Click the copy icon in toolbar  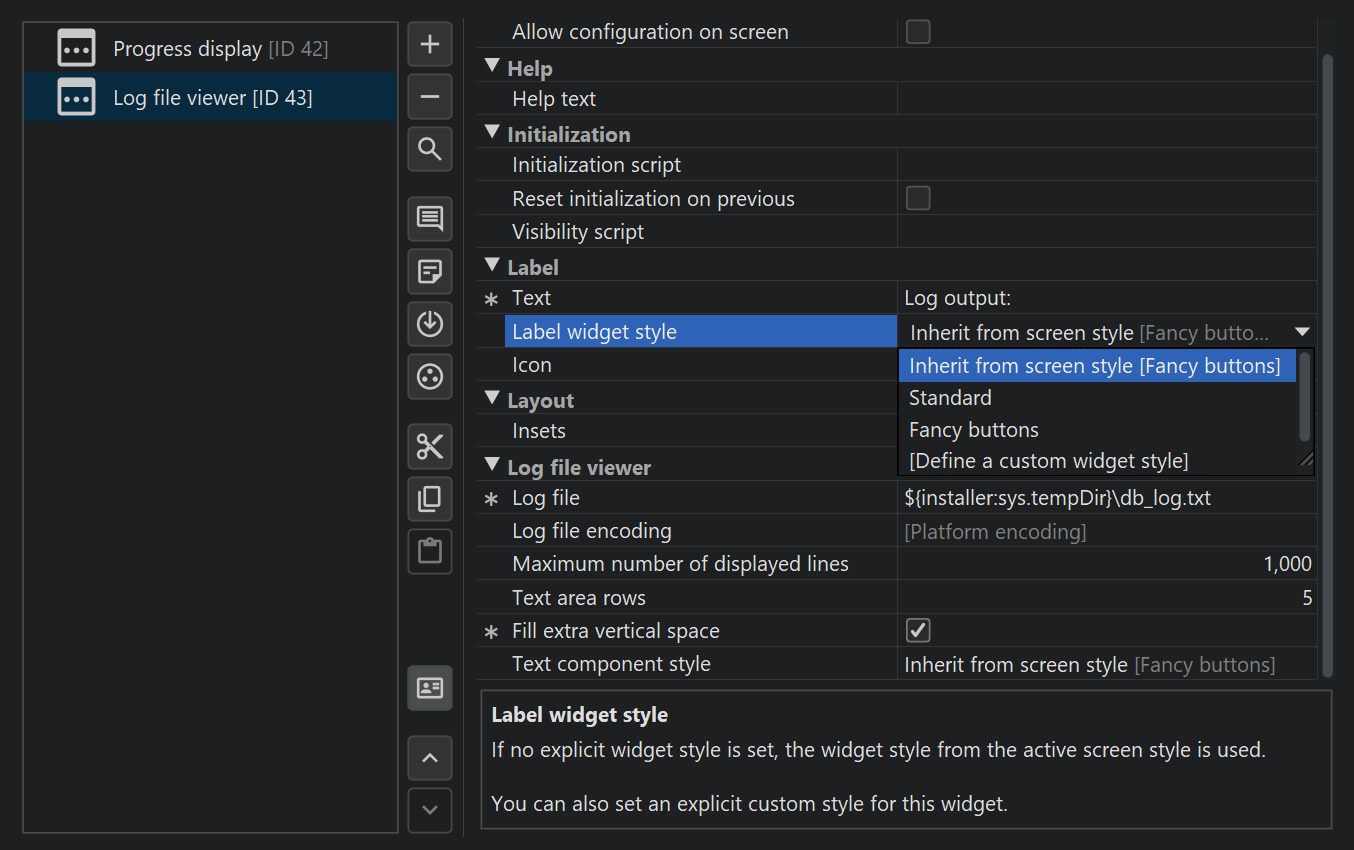430,499
